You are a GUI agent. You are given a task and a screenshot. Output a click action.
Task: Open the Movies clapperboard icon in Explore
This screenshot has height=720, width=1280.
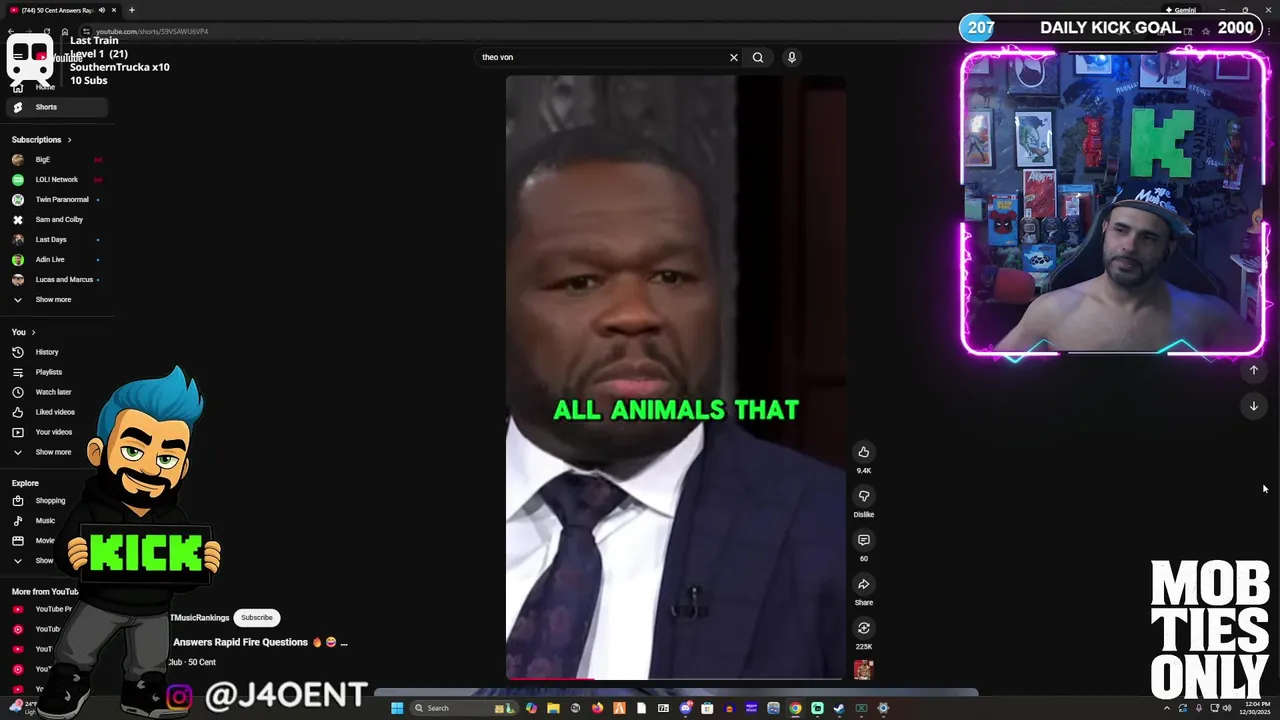pyautogui.click(x=17, y=541)
